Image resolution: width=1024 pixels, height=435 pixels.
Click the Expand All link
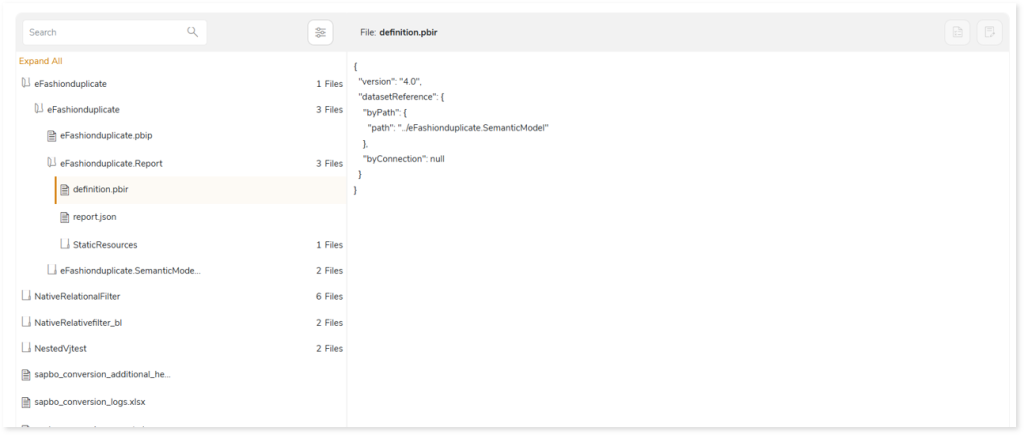41,61
